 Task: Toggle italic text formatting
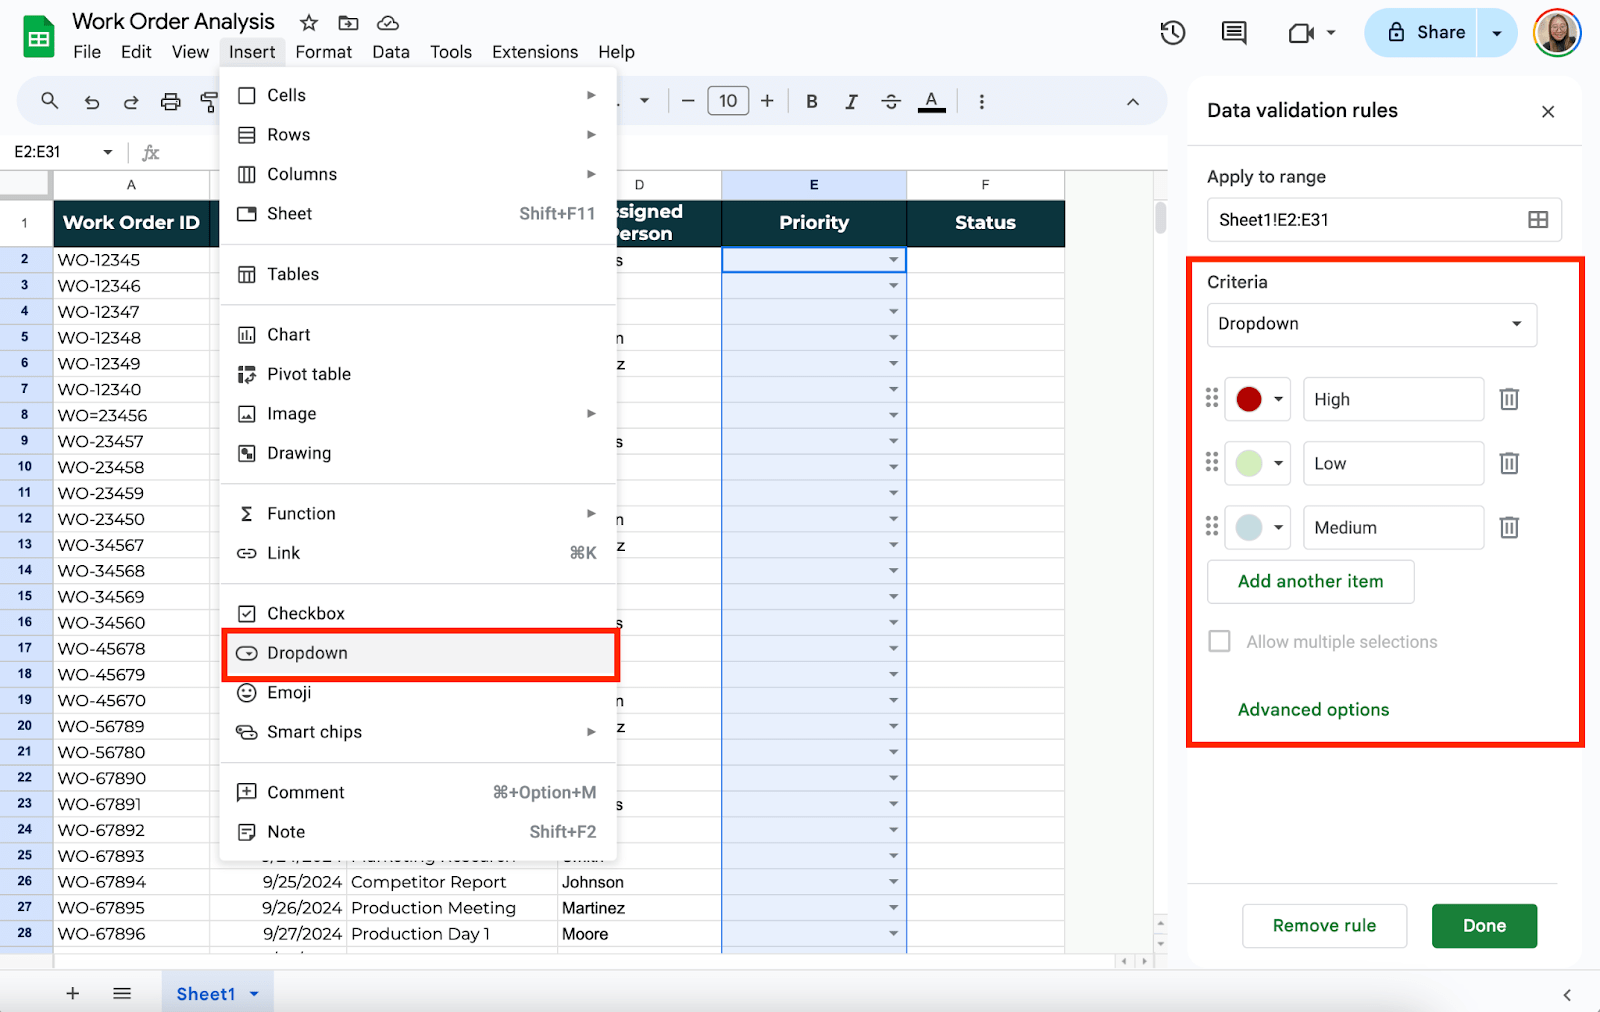(x=851, y=101)
